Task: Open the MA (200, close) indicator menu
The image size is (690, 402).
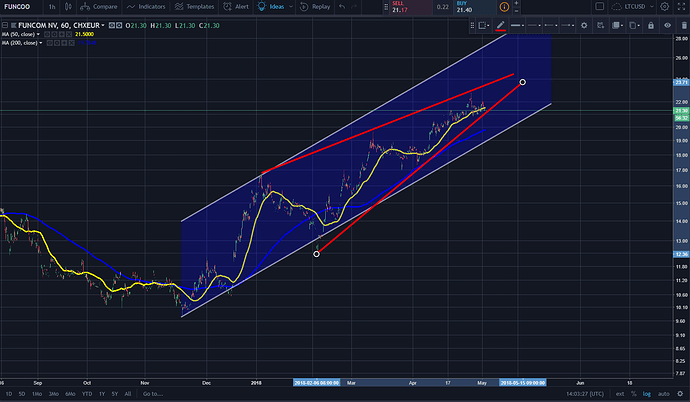Action: (x=41, y=43)
